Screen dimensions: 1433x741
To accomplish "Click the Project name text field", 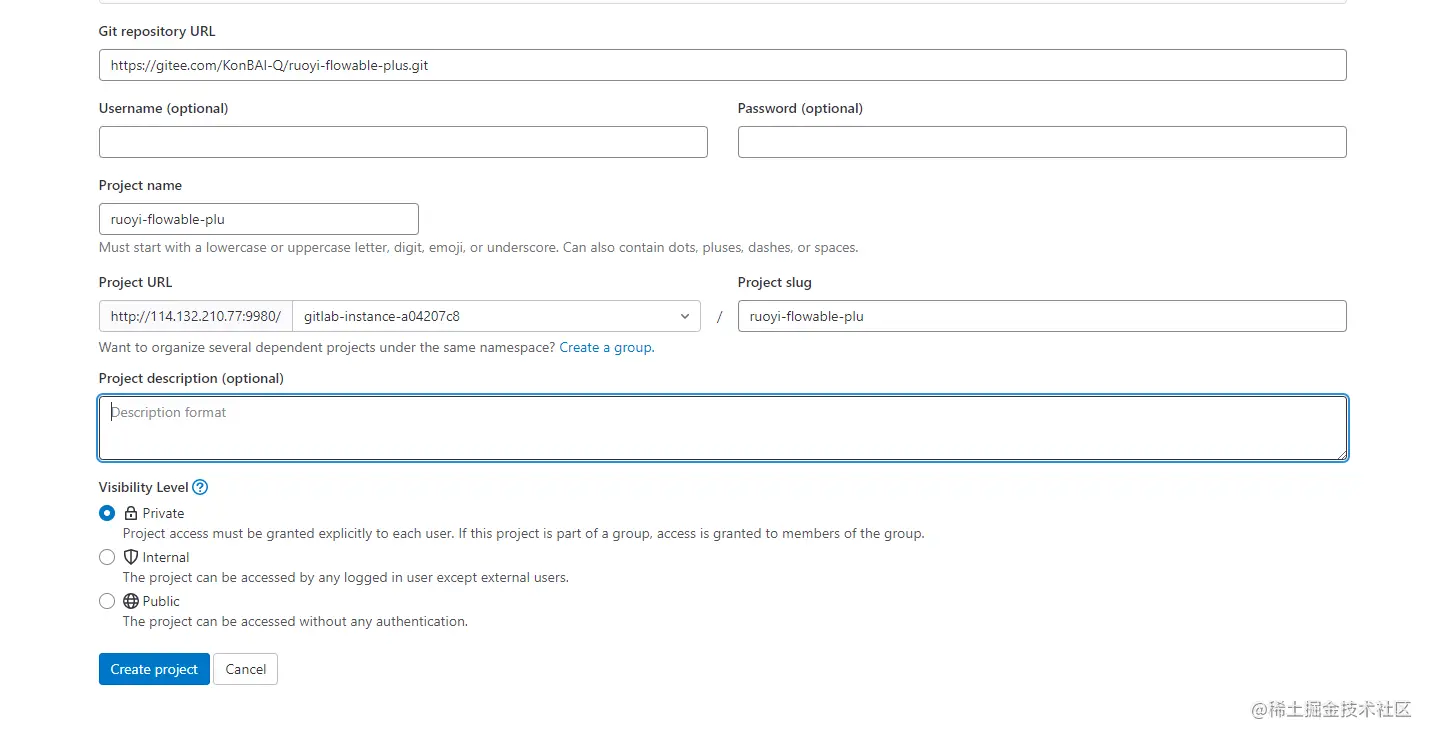I will coord(258,219).
